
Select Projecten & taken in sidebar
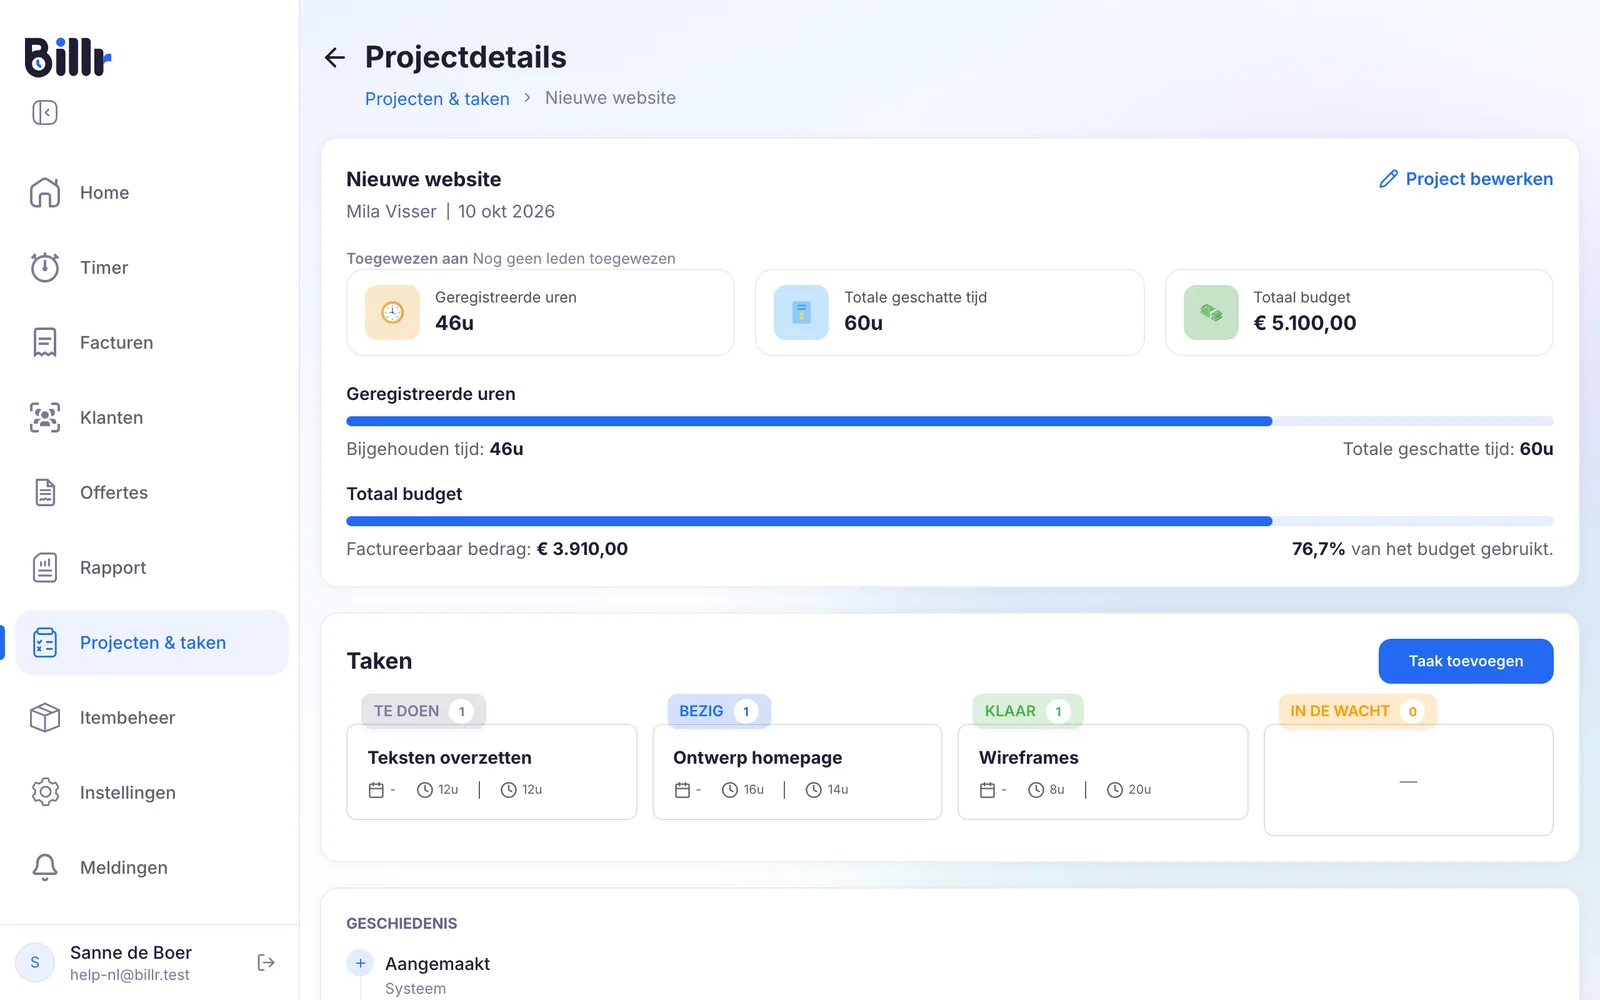(151, 642)
